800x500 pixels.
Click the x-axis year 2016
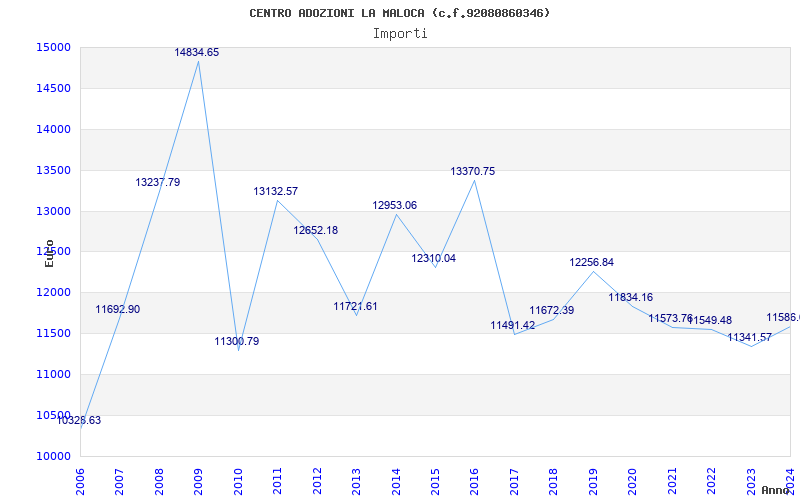point(474,481)
